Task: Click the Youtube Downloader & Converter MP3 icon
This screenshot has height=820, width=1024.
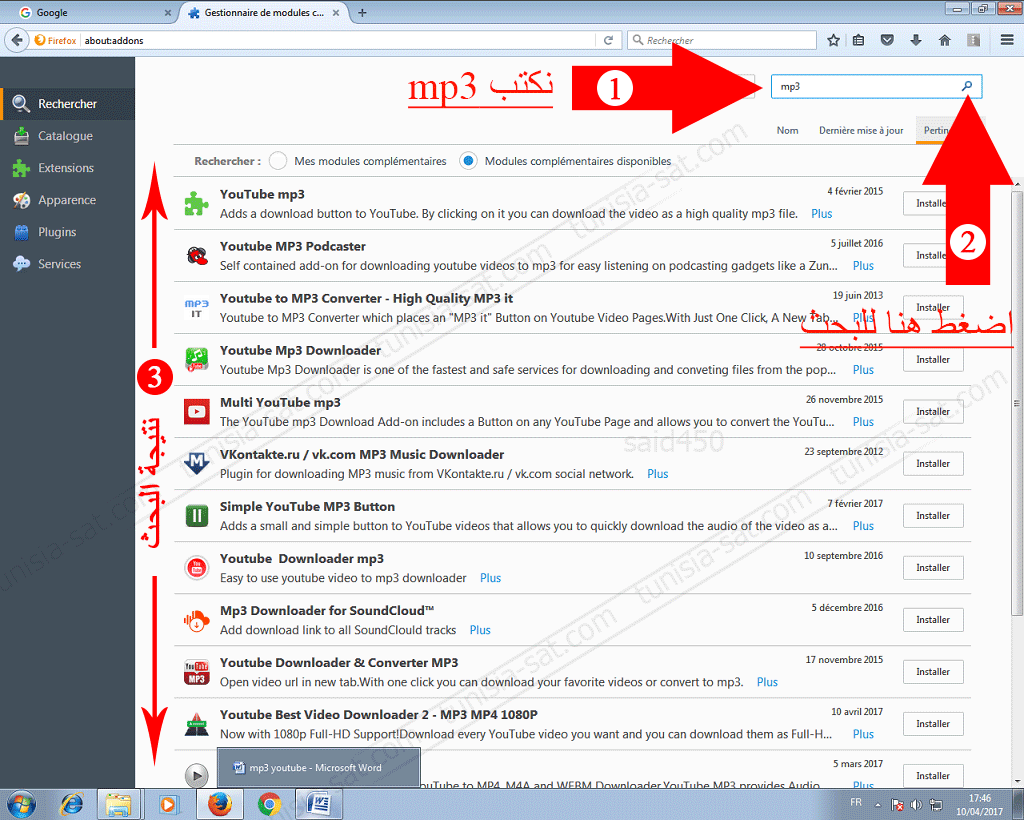Action: [197, 672]
